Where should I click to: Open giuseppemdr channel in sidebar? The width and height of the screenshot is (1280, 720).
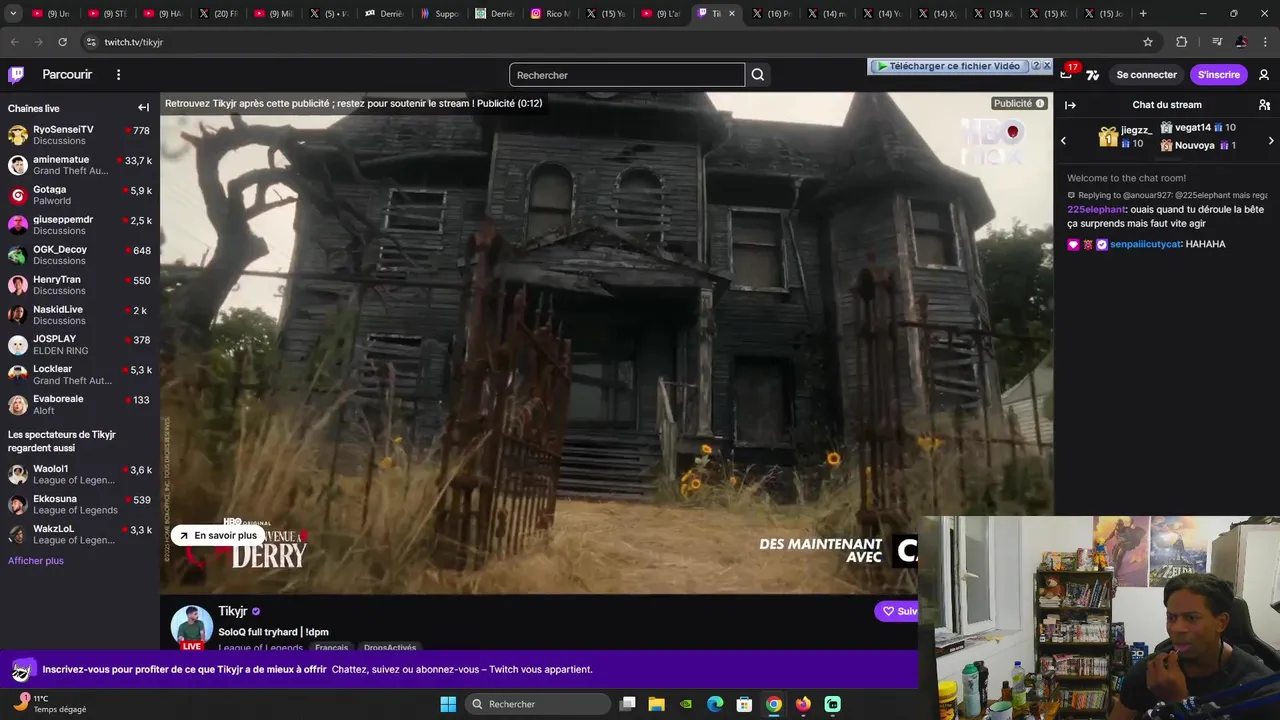click(x=80, y=225)
